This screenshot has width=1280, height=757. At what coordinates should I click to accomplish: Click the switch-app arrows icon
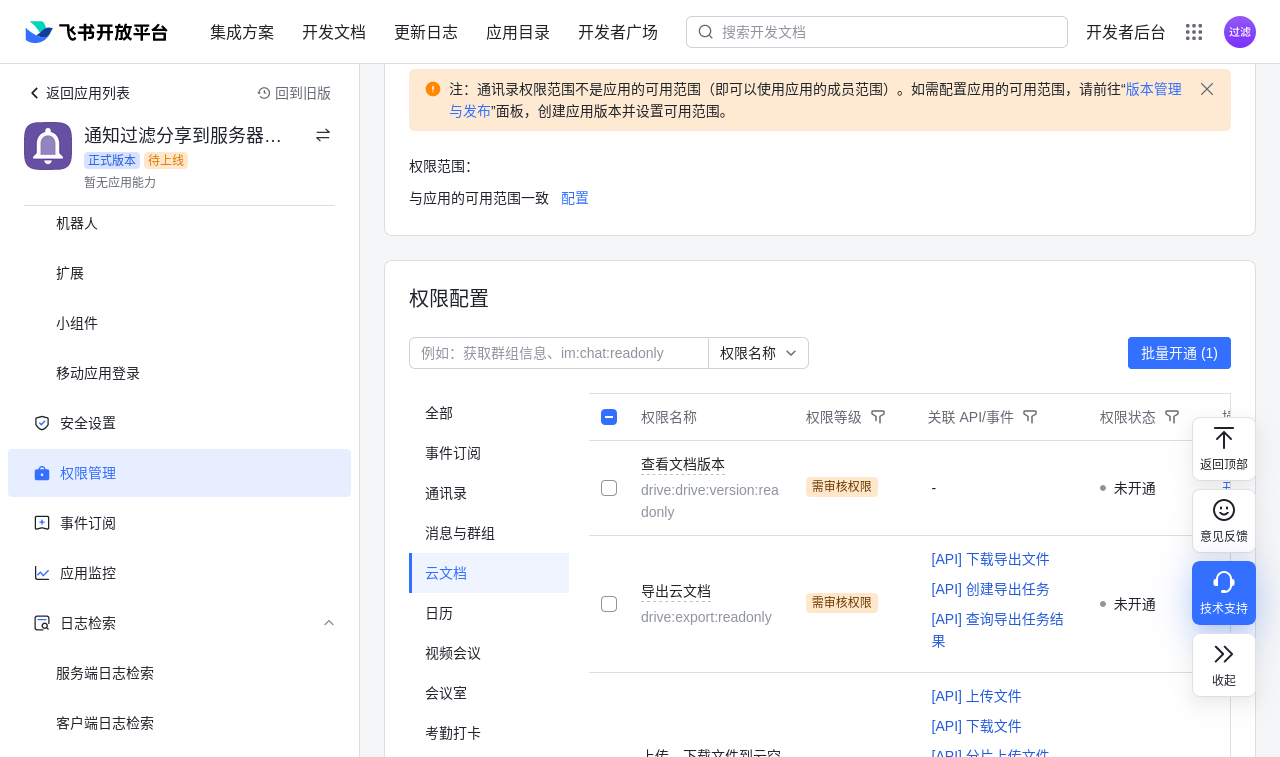(x=323, y=135)
